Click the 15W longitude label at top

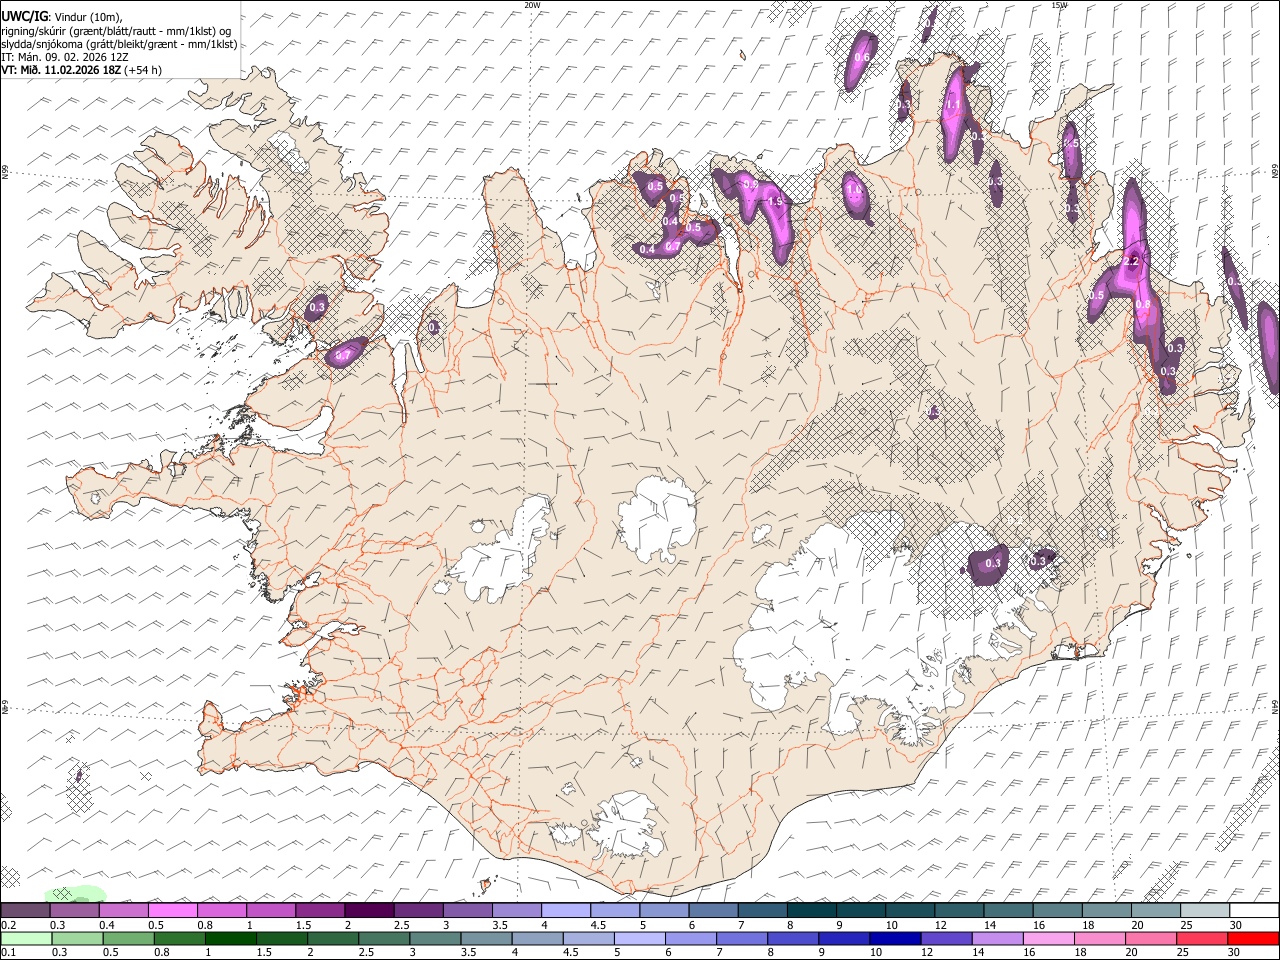[x=1059, y=5]
